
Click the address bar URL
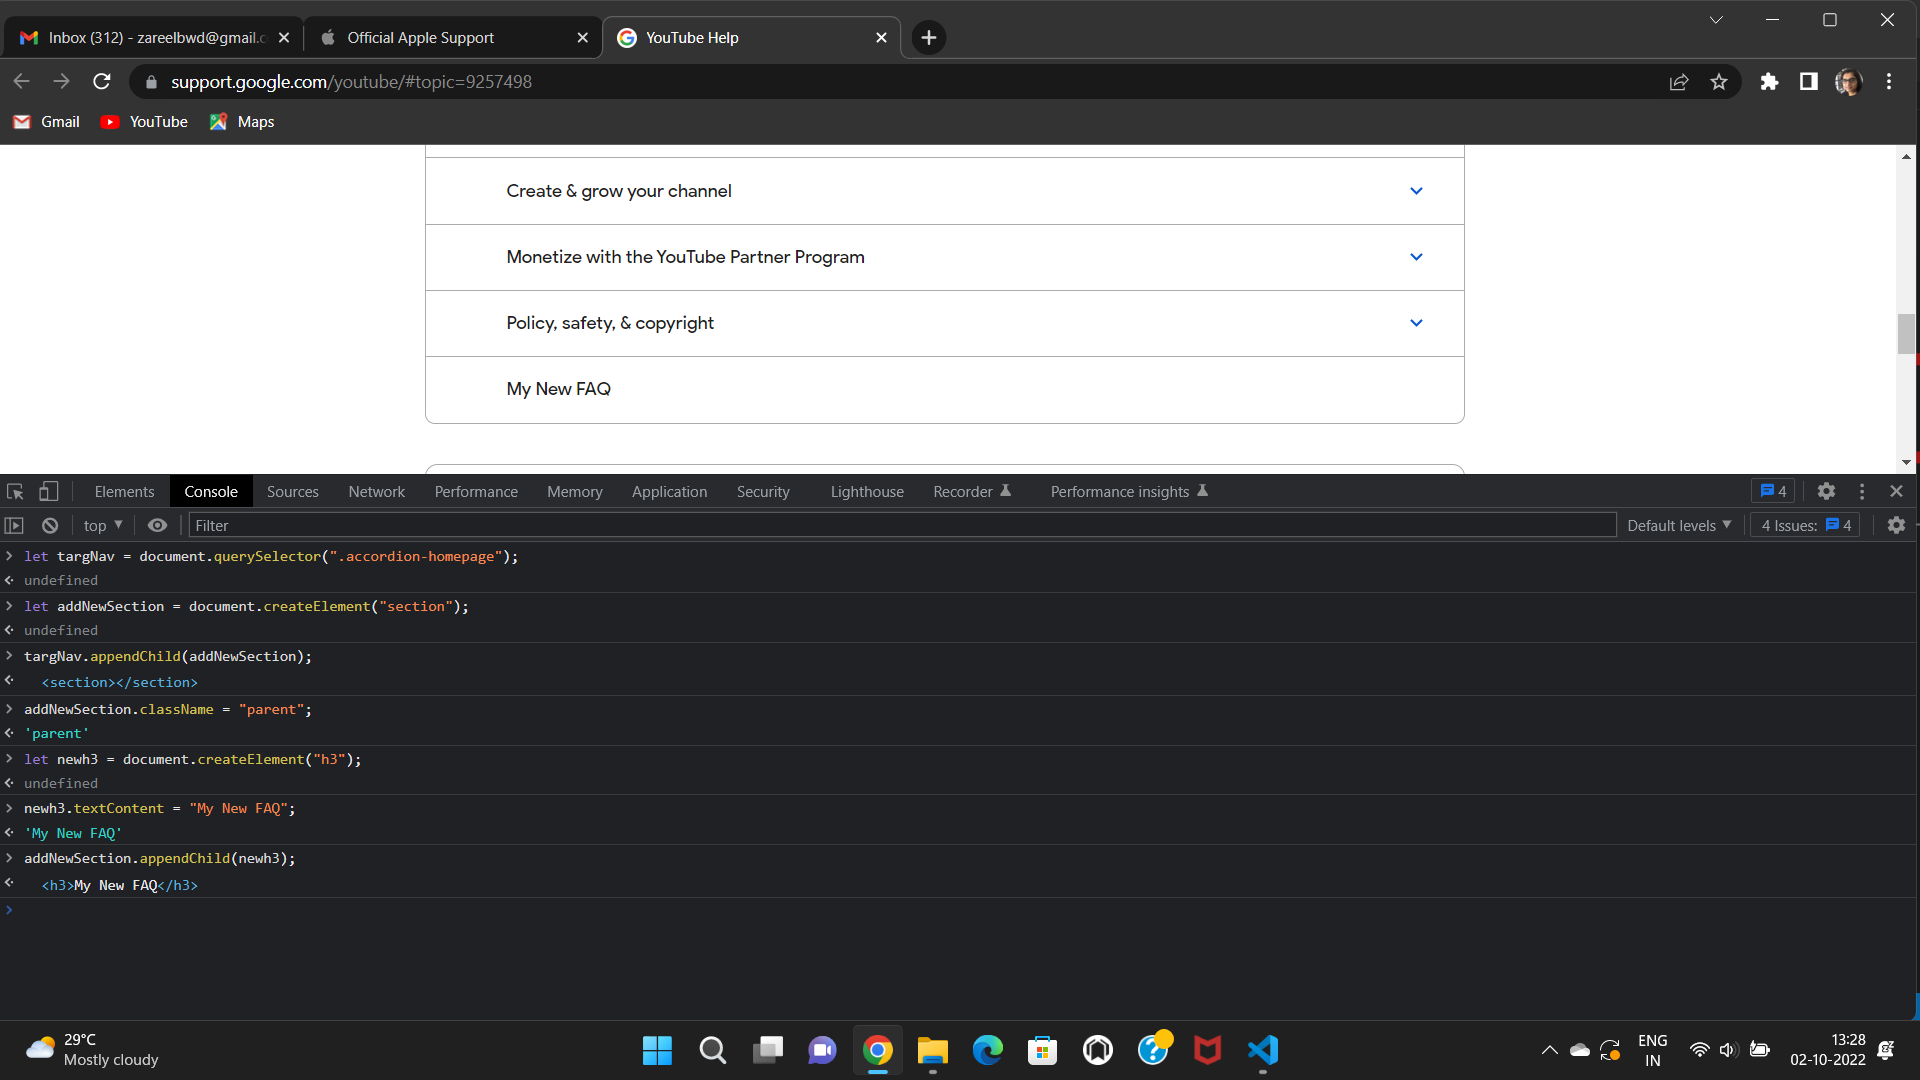pos(351,82)
